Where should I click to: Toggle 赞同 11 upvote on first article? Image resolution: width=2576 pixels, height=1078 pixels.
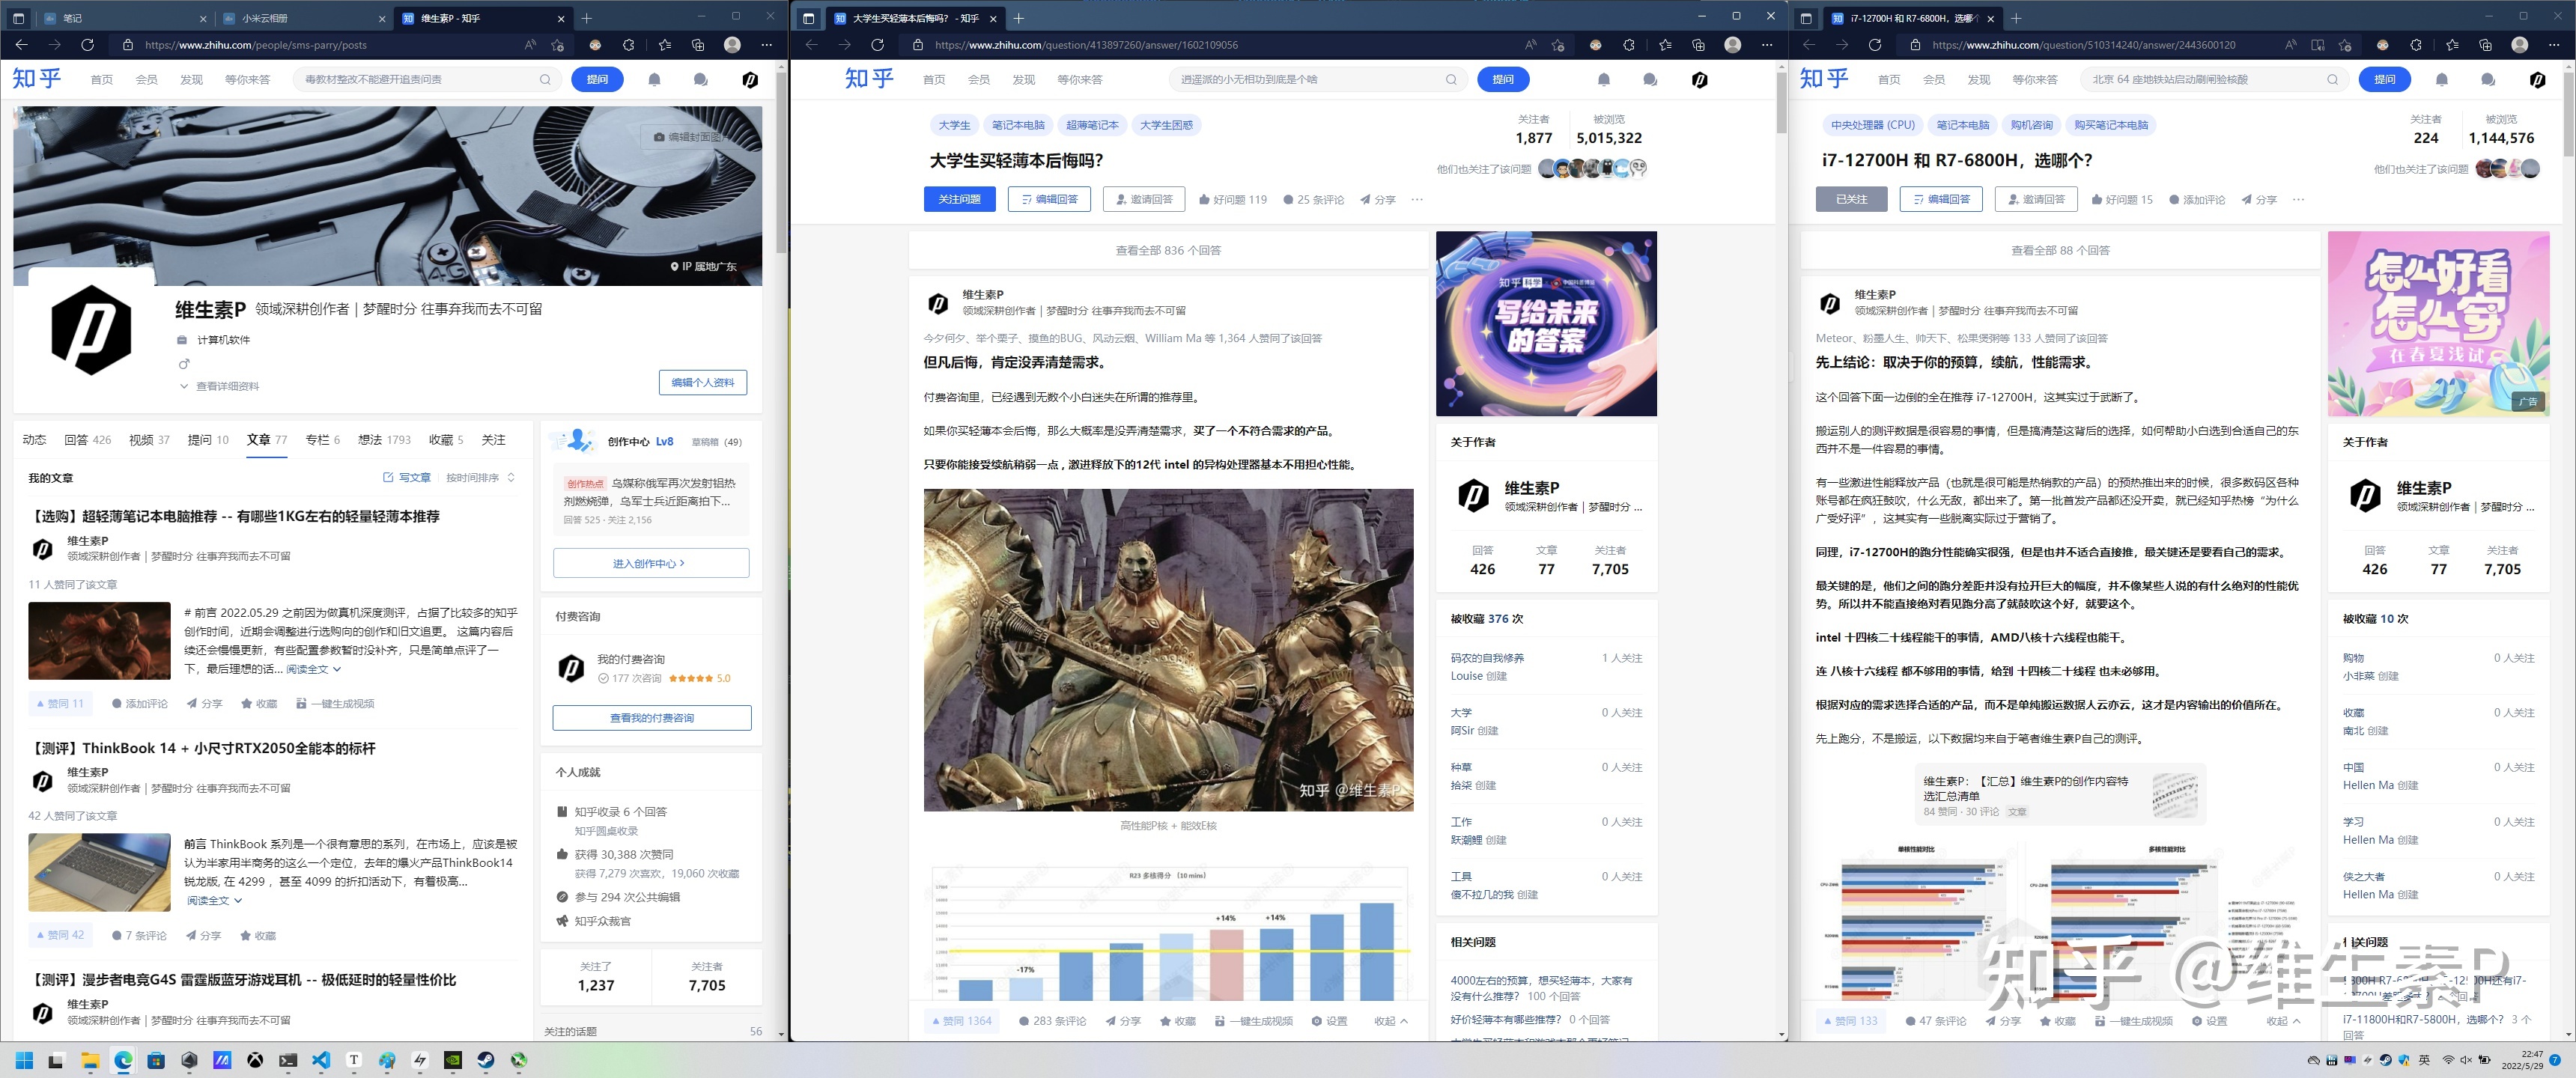[60, 704]
